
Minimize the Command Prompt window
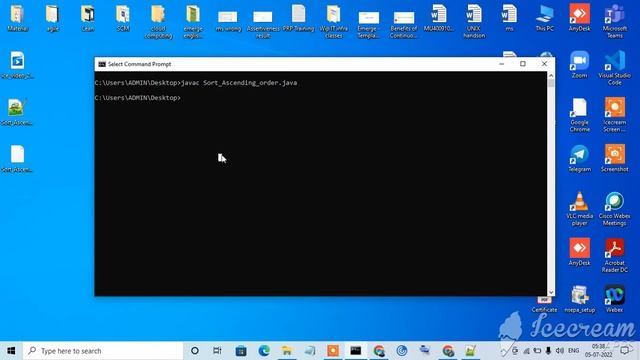coord(502,64)
